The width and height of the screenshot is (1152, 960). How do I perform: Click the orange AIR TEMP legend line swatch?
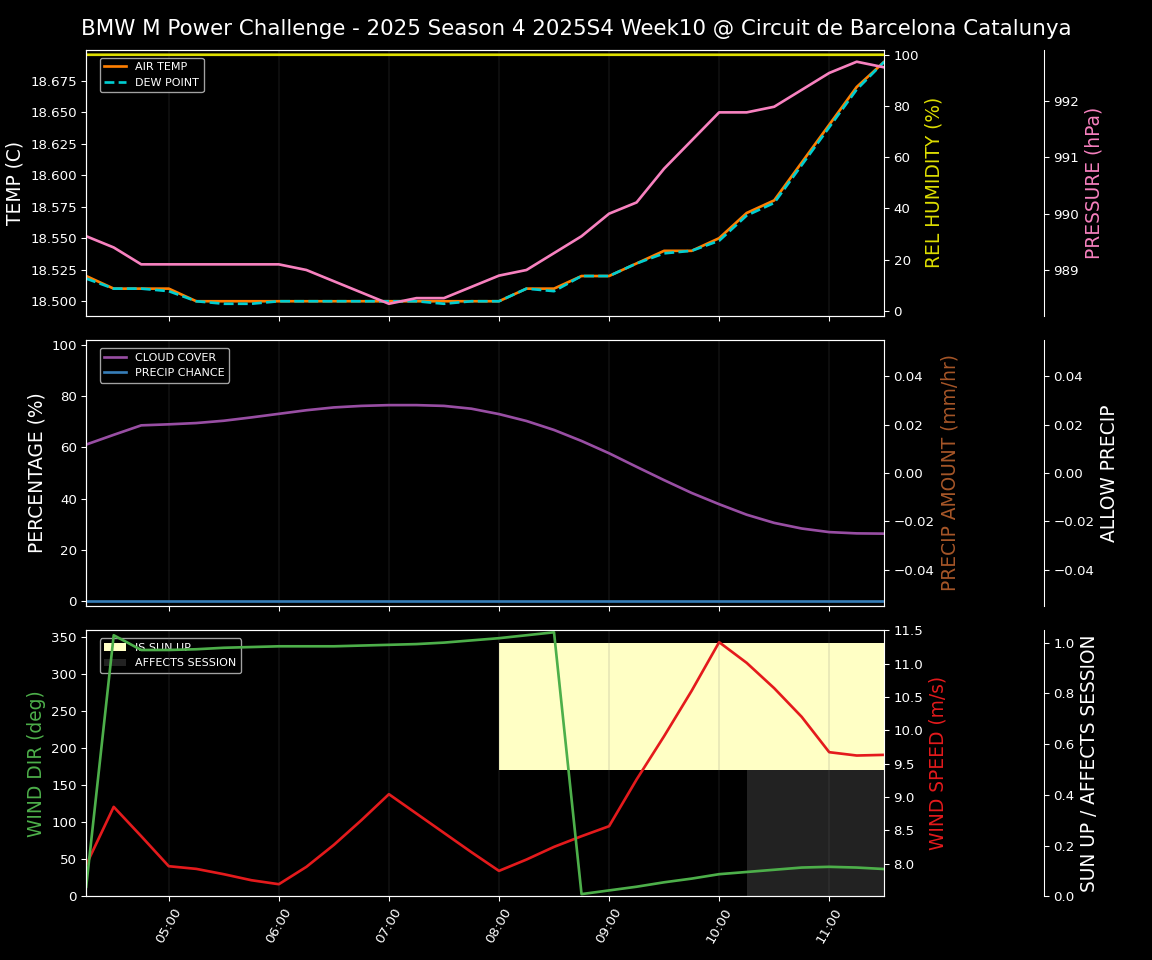(116, 67)
